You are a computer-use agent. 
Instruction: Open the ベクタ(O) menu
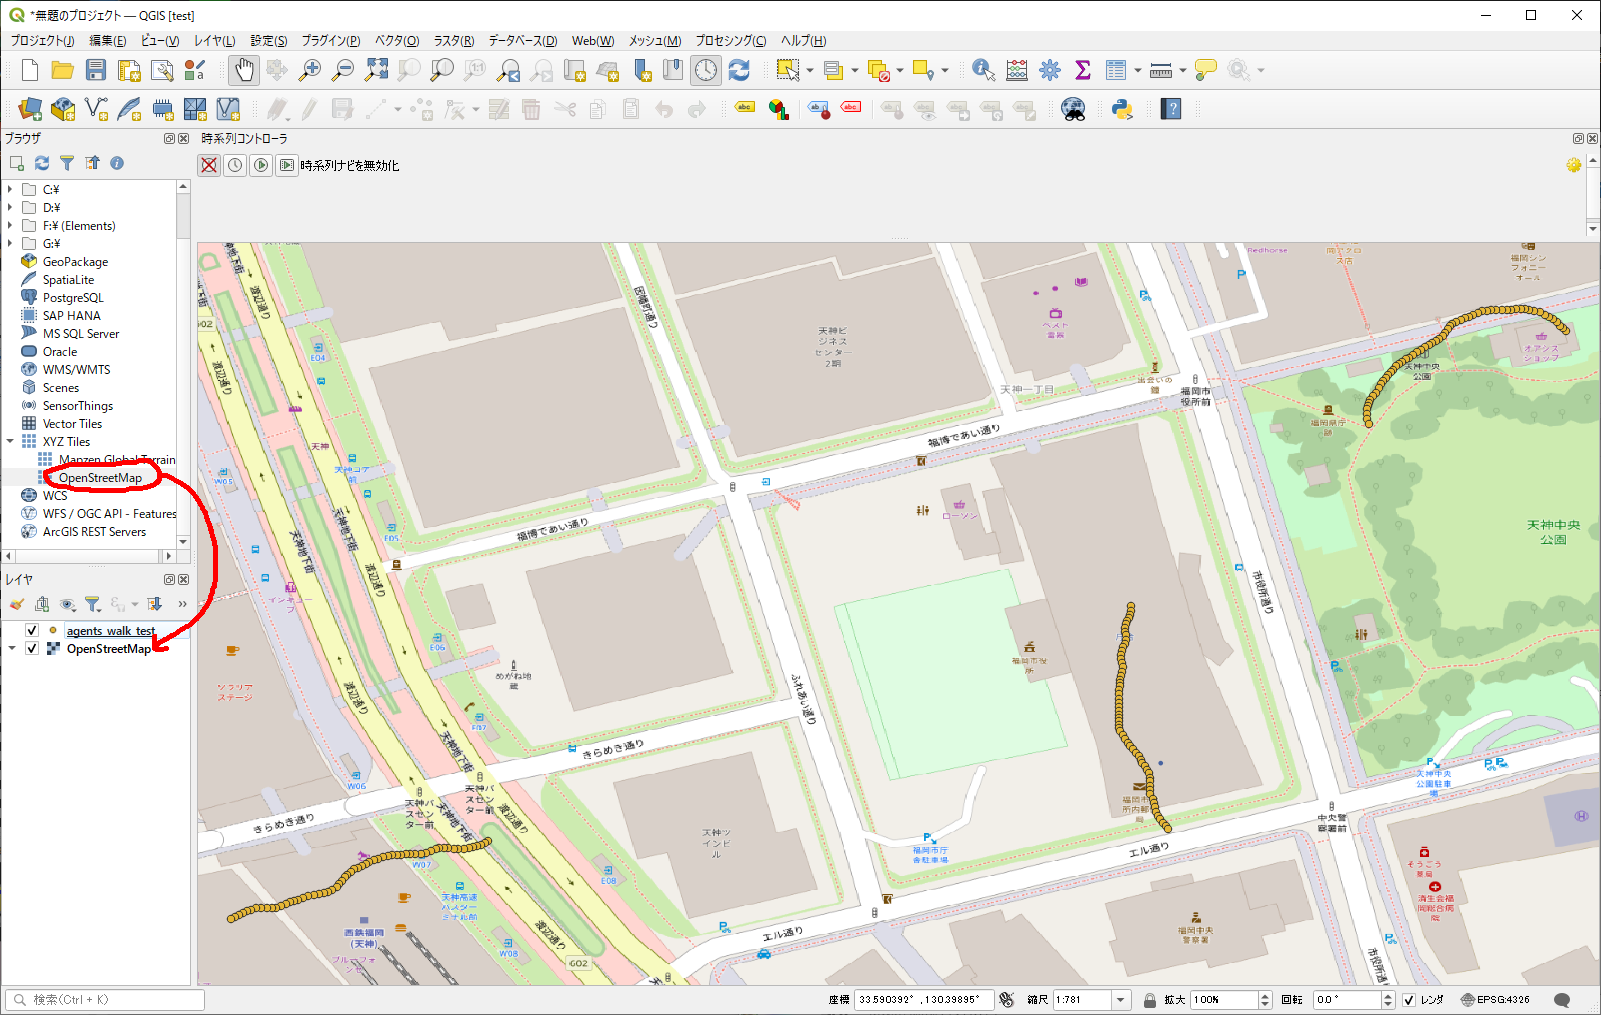[x=396, y=41]
